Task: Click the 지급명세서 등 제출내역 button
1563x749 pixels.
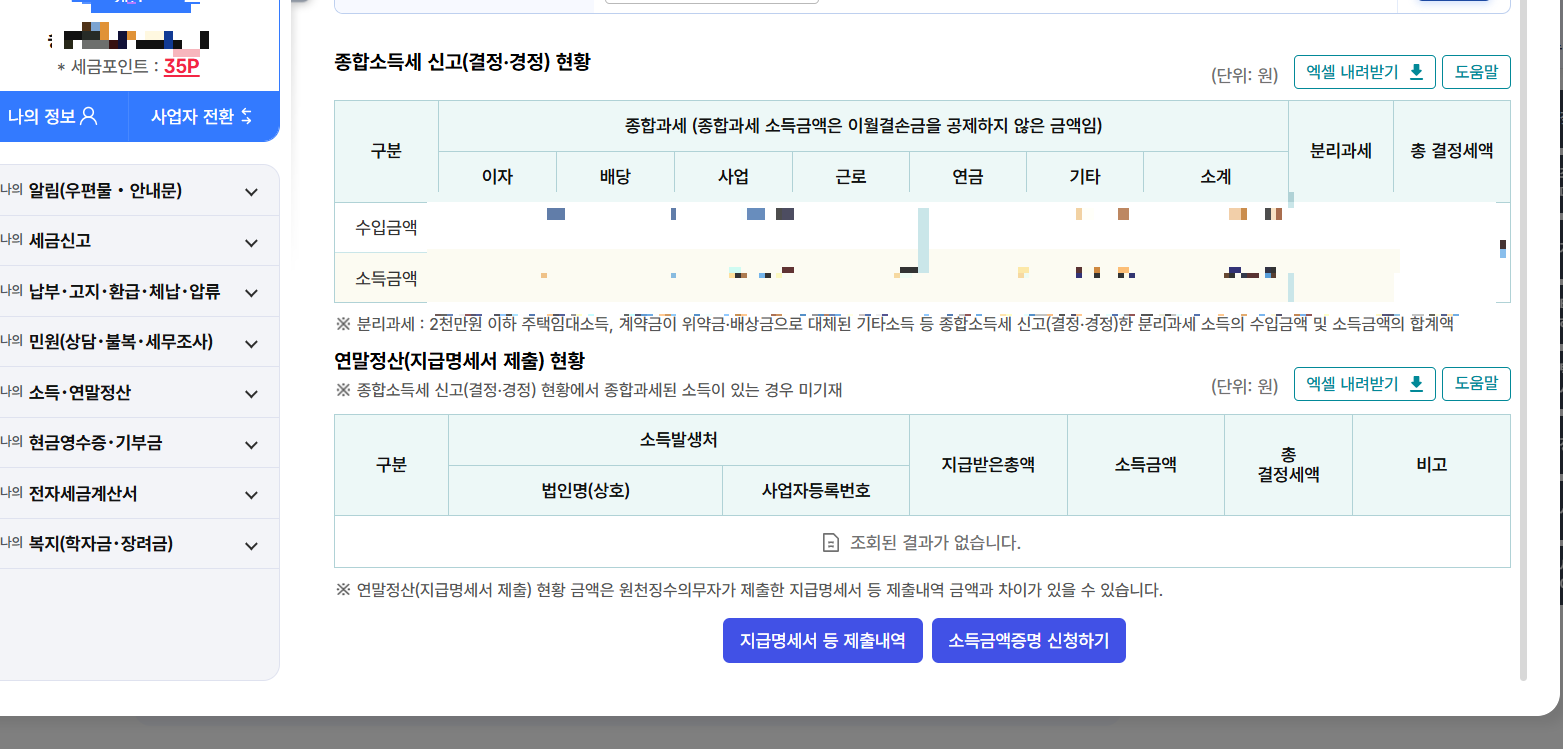Action: (x=822, y=640)
